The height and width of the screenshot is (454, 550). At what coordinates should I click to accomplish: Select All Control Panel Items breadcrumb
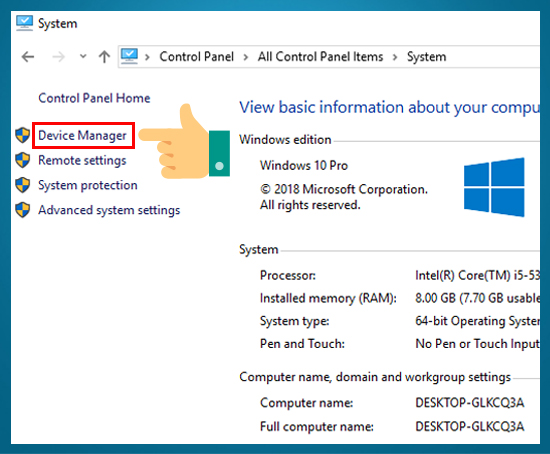click(320, 56)
